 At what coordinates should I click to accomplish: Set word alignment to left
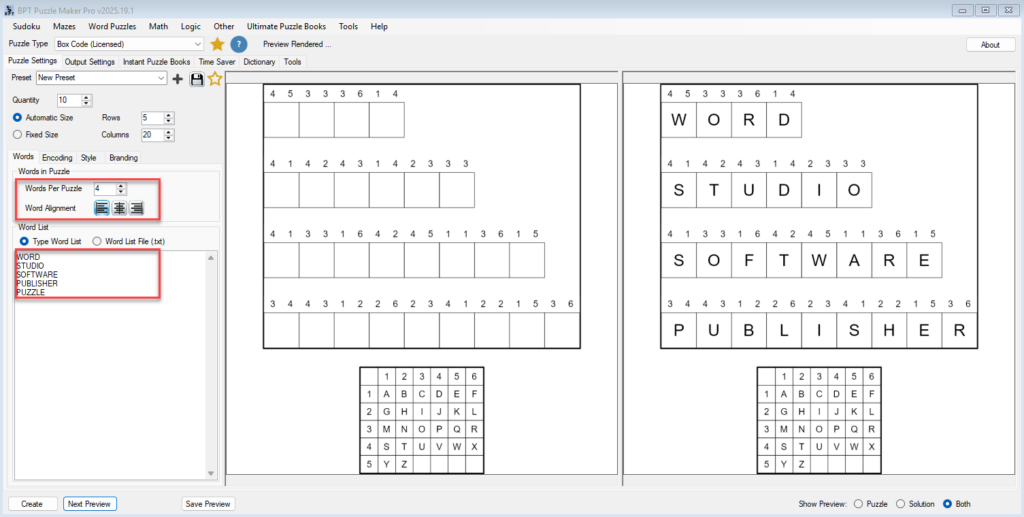102,208
